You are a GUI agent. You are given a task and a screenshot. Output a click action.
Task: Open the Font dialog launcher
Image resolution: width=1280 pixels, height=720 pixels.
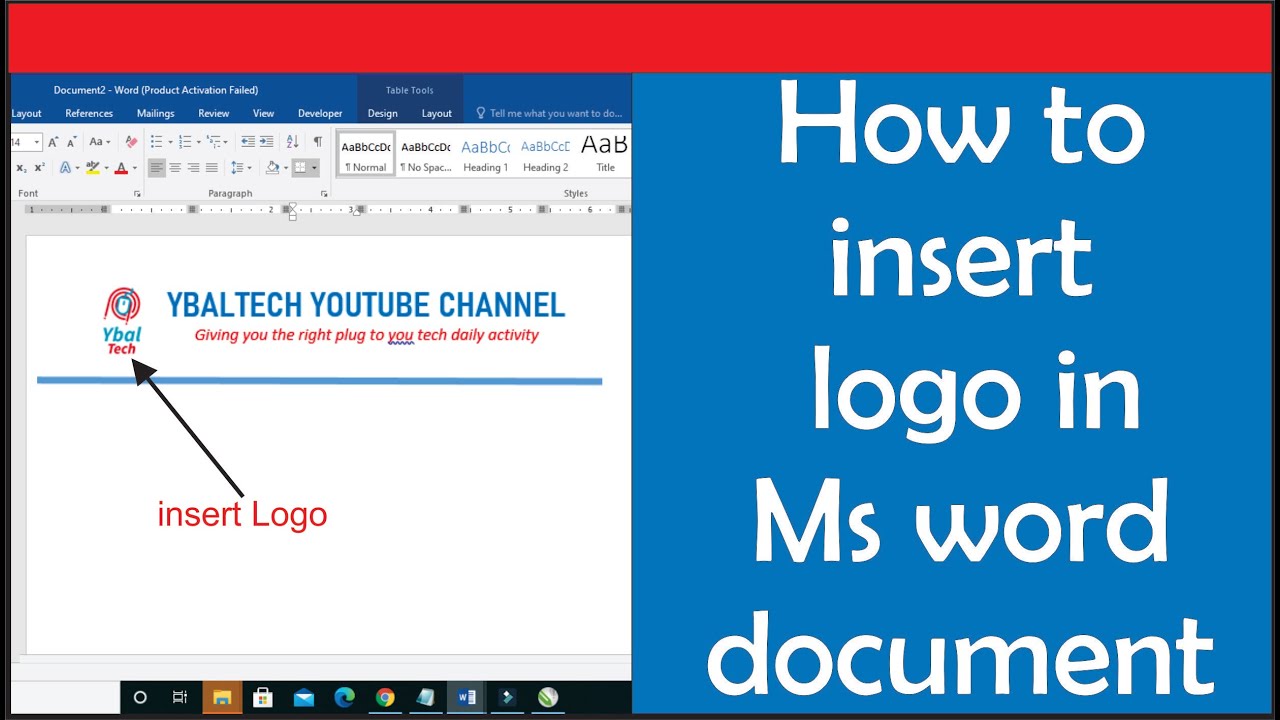(x=137, y=193)
